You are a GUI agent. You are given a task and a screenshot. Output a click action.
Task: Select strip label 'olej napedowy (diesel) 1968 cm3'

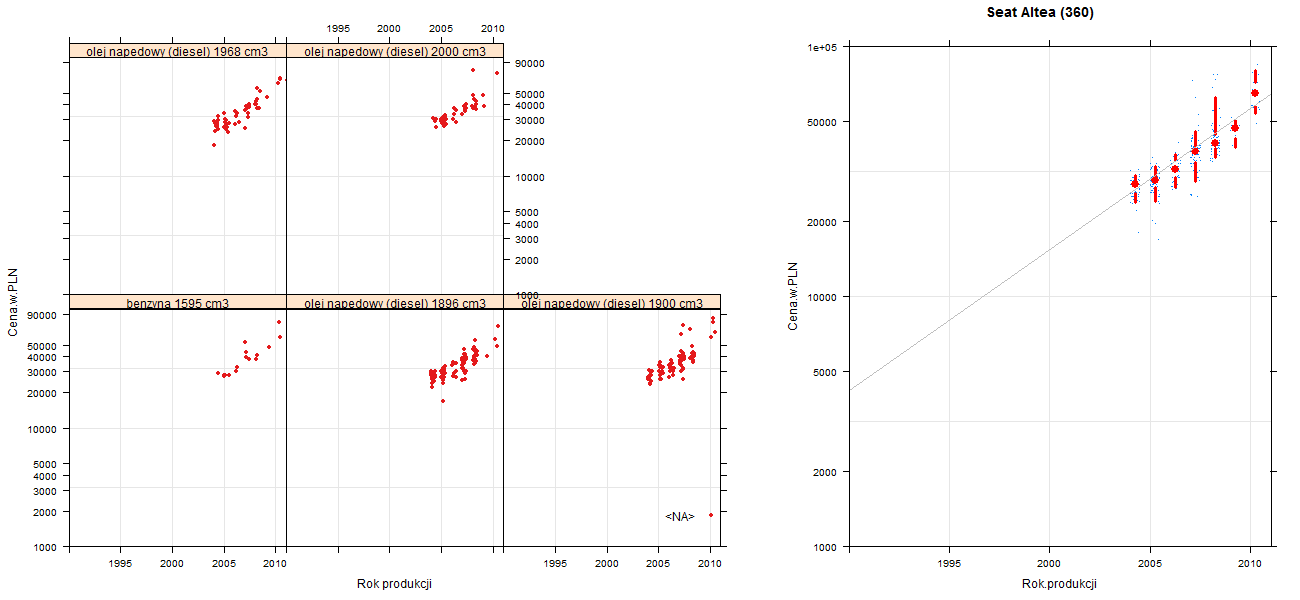point(177,51)
